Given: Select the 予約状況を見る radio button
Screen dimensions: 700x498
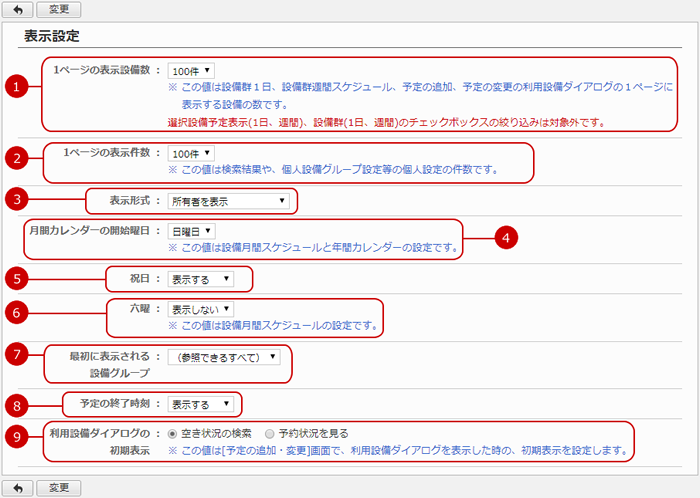Looking at the screenshot, I should [269, 434].
